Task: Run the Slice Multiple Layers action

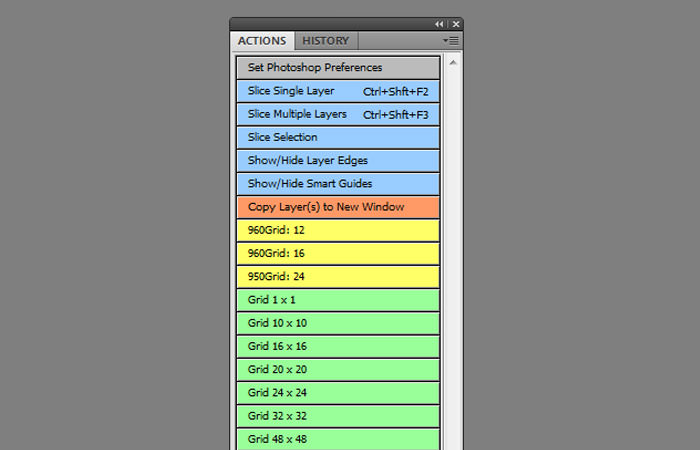Action: click(x=338, y=114)
